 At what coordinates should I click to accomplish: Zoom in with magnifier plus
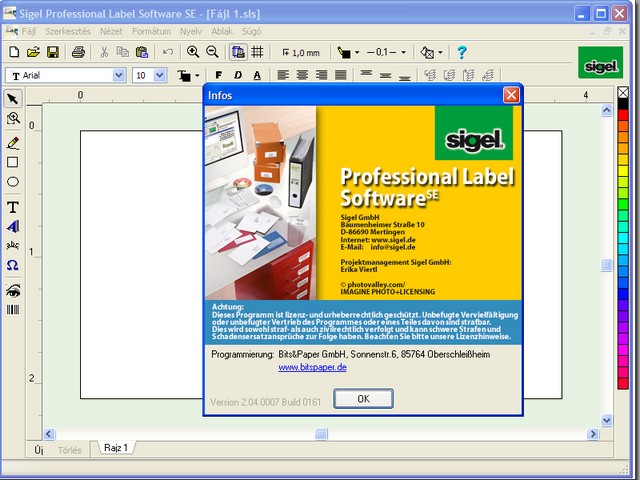193,52
